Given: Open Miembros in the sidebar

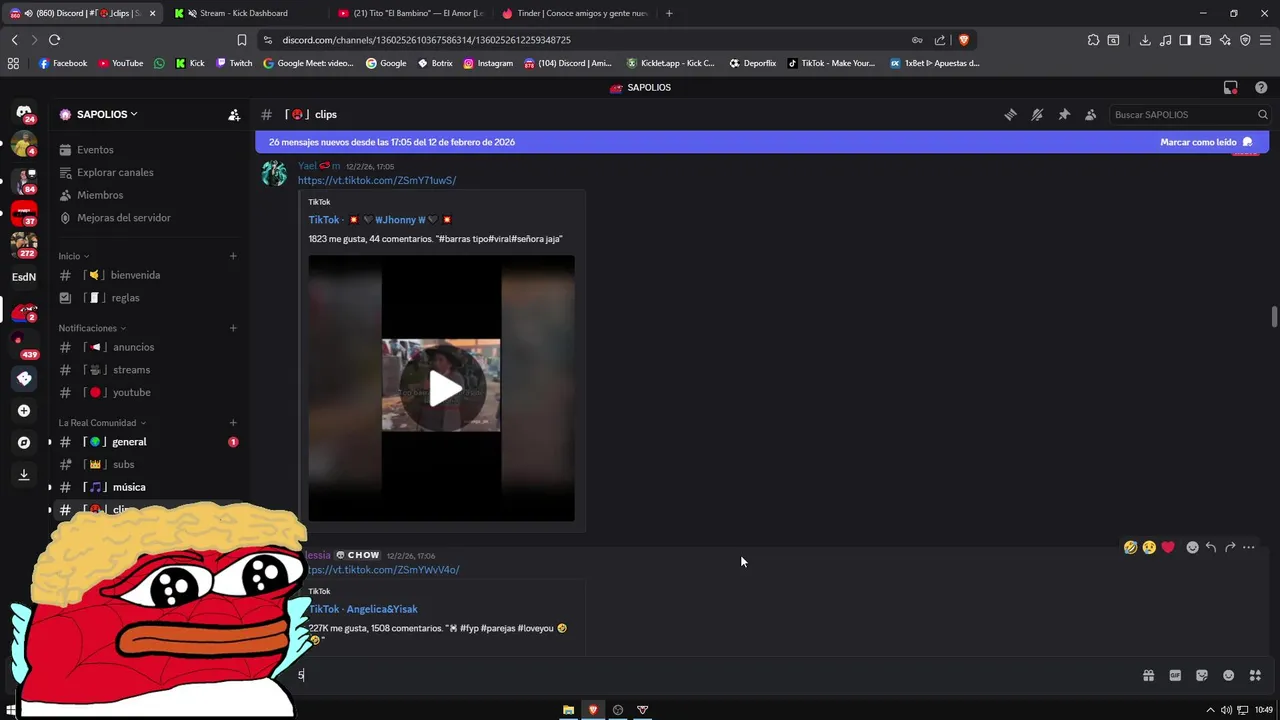Looking at the screenshot, I should (148, 195).
